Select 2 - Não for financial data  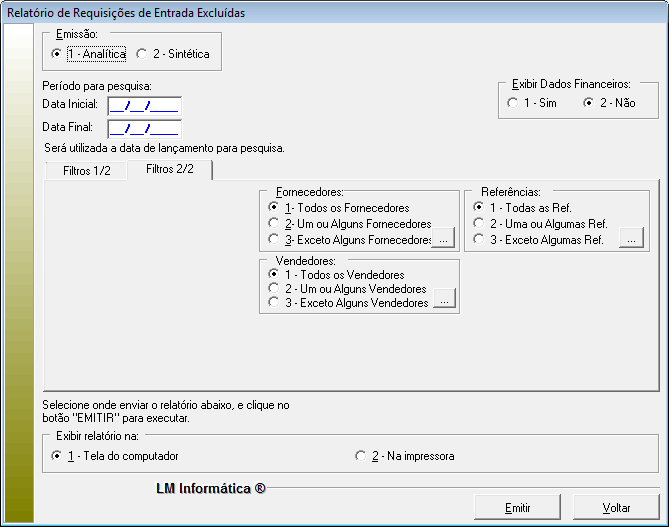(x=590, y=103)
